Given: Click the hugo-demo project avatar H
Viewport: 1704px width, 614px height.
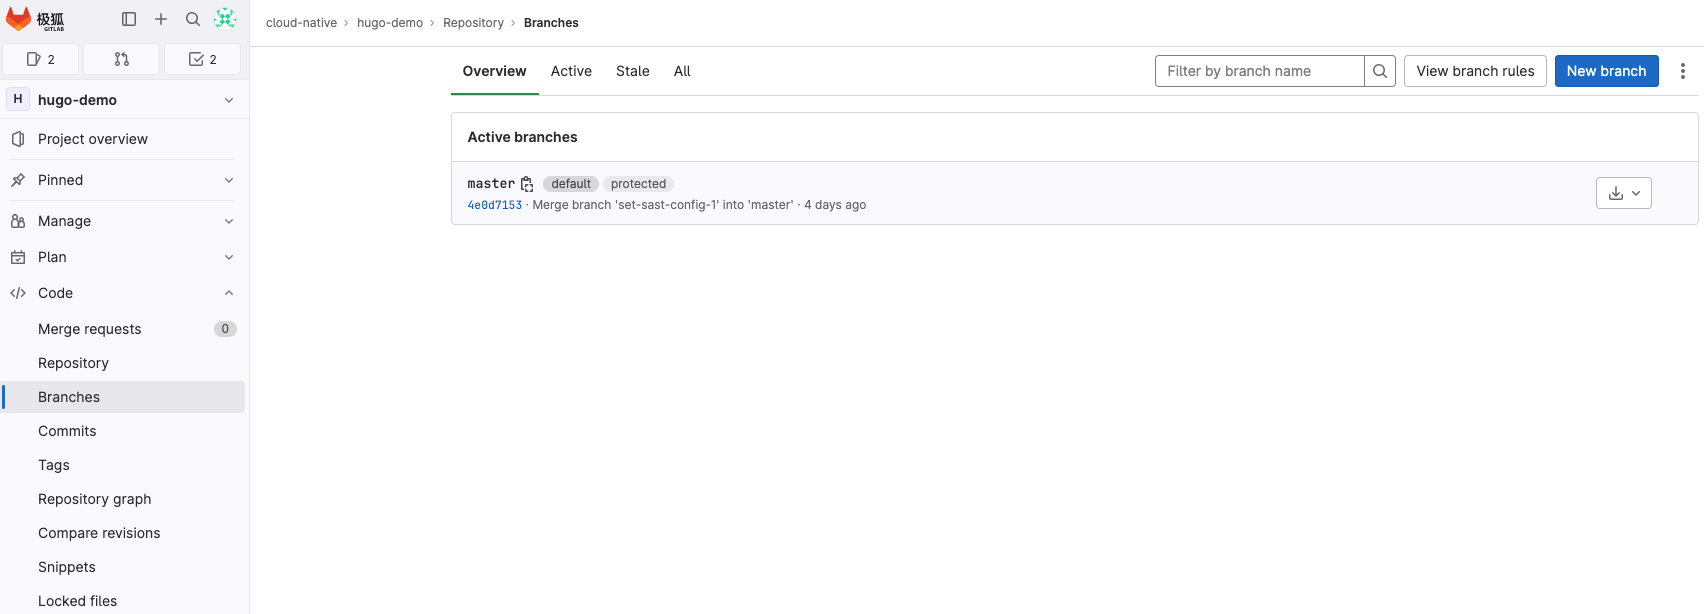Looking at the screenshot, I should (x=18, y=99).
